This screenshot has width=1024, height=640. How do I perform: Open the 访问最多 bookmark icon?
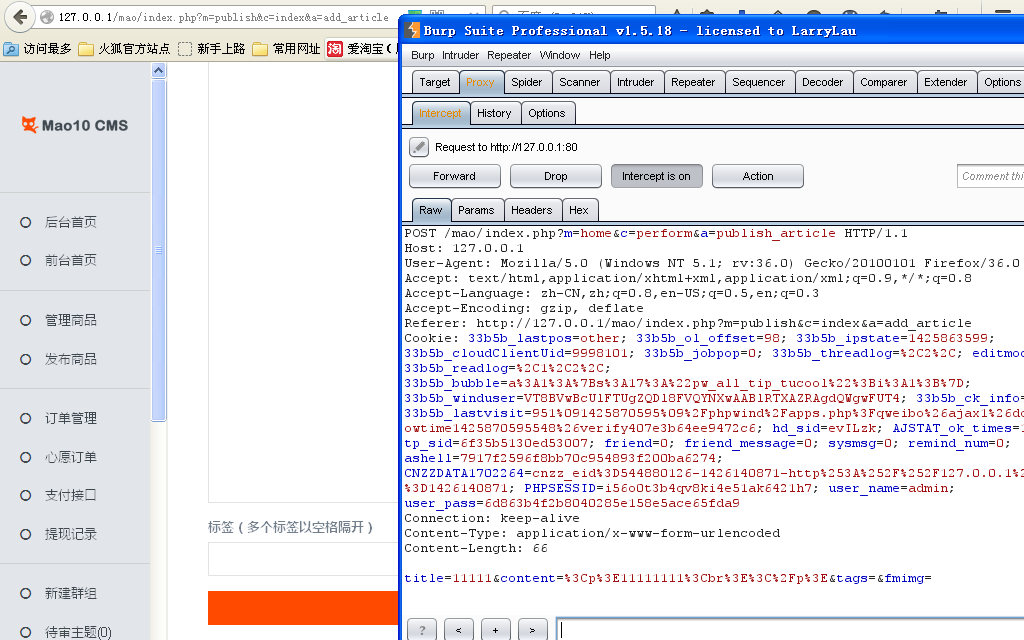click(10, 49)
